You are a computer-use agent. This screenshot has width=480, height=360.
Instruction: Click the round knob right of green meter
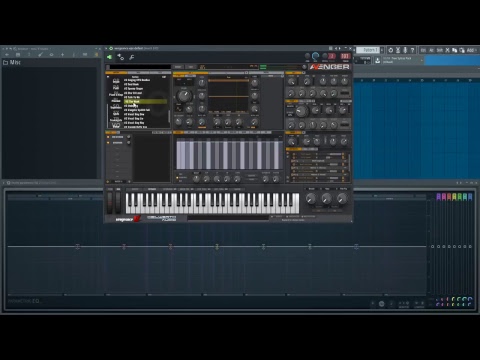304,67
